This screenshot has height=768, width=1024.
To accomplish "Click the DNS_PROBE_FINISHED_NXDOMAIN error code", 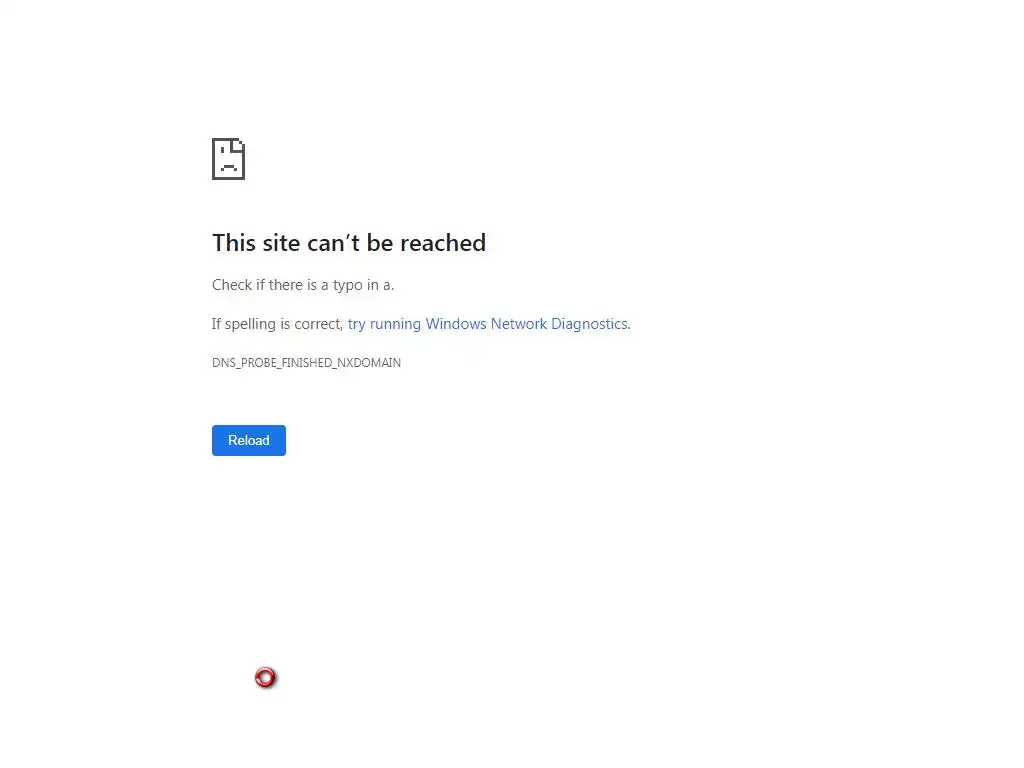I will pos(306,362).
